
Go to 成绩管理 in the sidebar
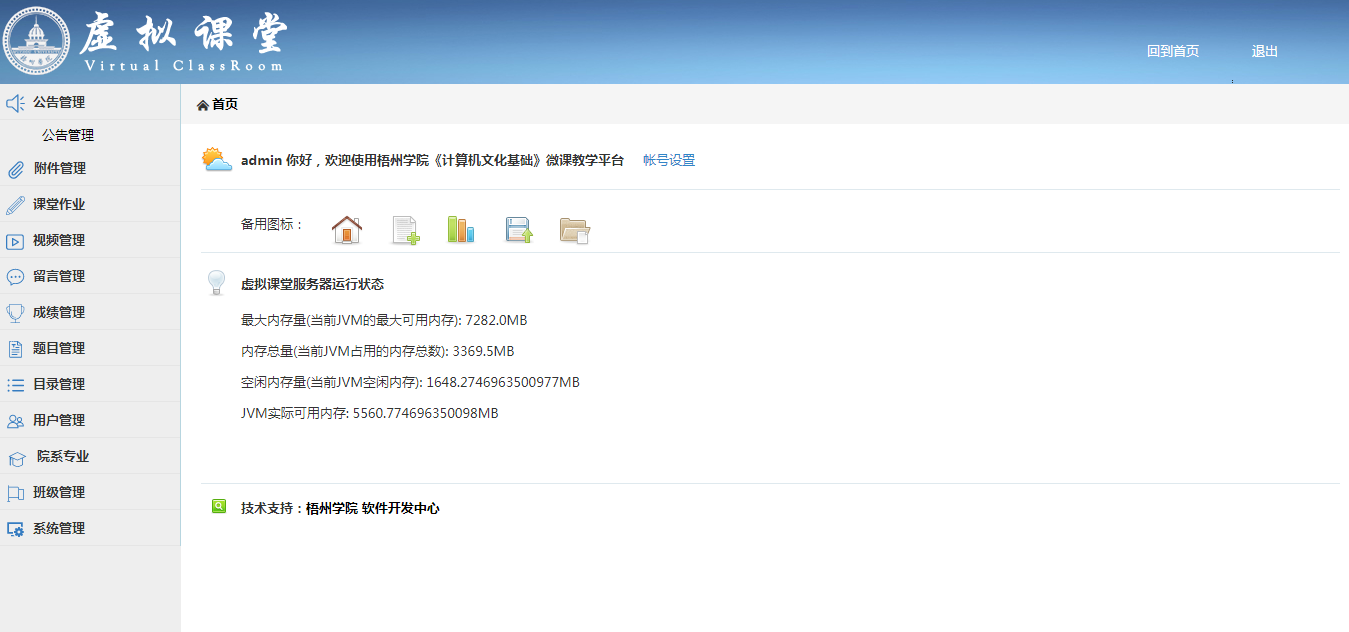(x=58, y=312)
